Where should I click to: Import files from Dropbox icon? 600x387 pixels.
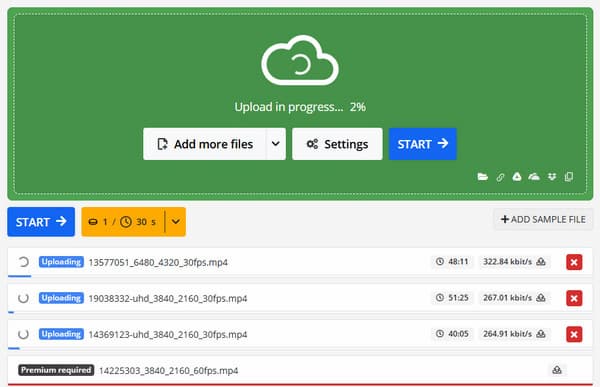[x=552, y=176]
